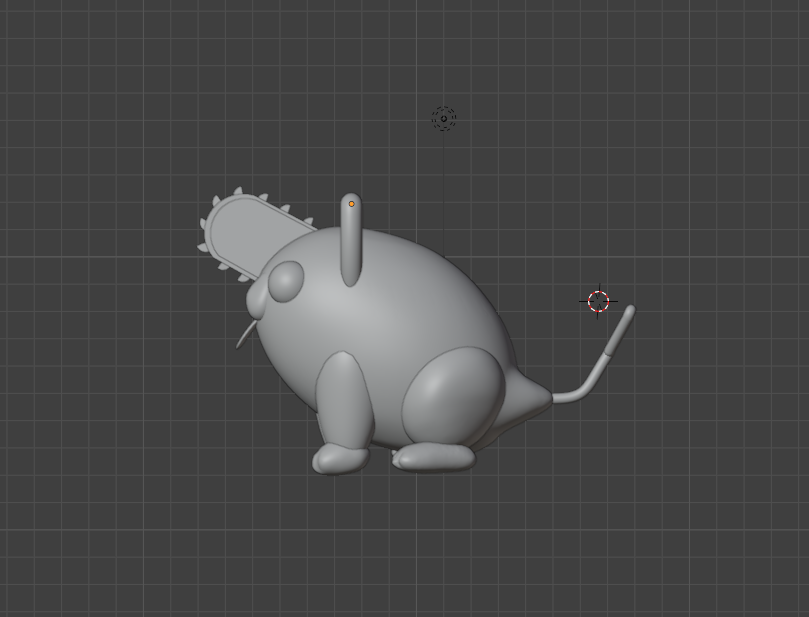Select the upright handle on the back

click(x=351, y=240)
